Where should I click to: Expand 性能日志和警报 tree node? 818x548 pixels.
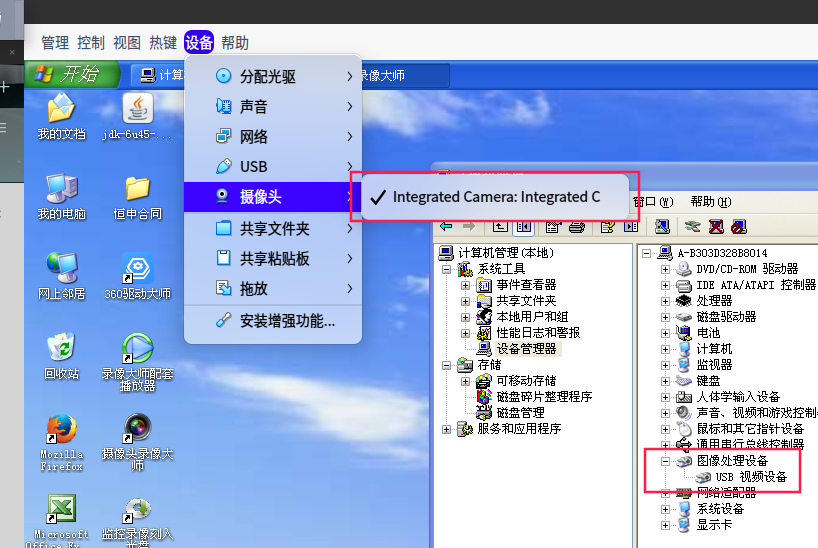point(465,333)
